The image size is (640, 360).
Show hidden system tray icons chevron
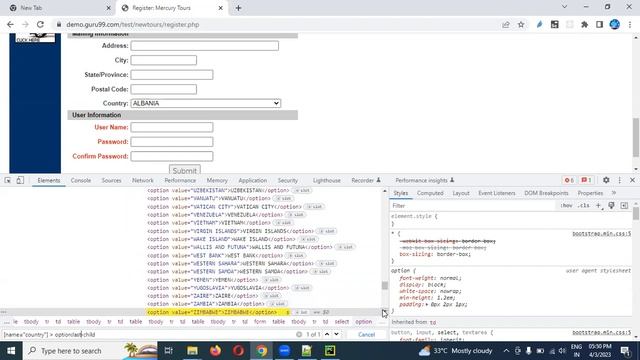[x=506, y=351]
